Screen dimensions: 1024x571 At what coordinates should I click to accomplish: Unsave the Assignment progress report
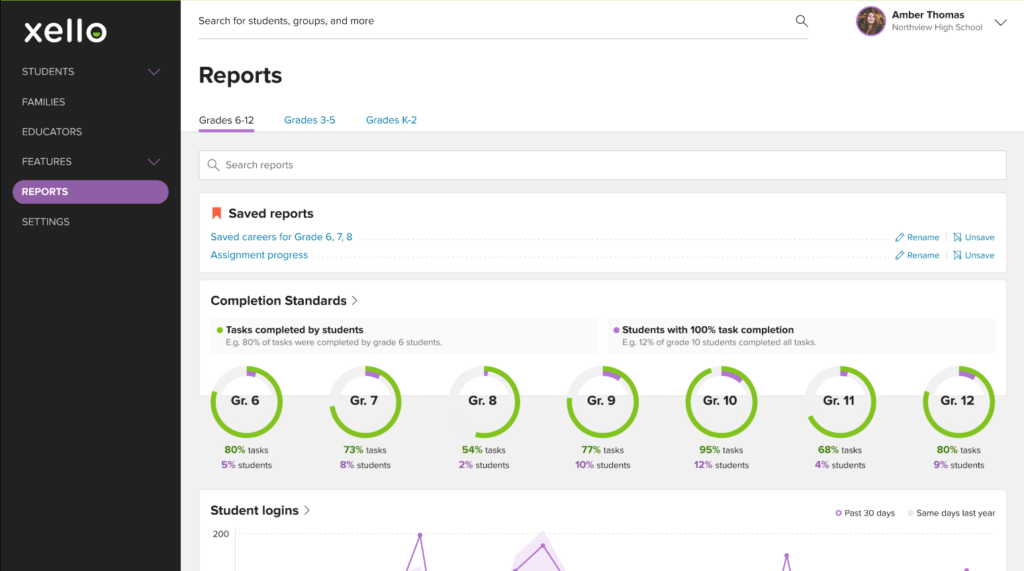[x=973, y=255]
